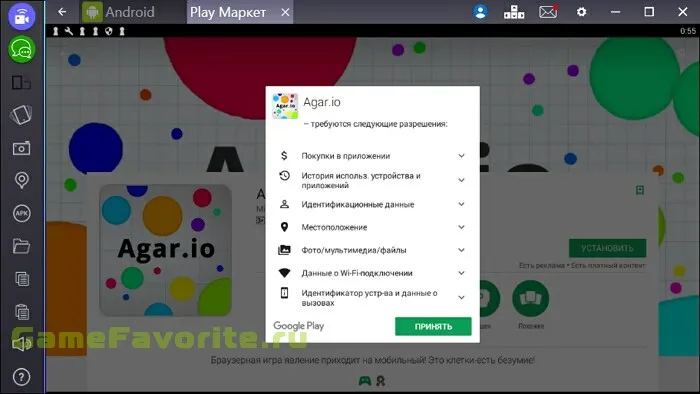The width and height of the screenshot is (700, 394).
Task: Accept permissions with ПРИНЯТЬ button
Action: coord(433,326)
